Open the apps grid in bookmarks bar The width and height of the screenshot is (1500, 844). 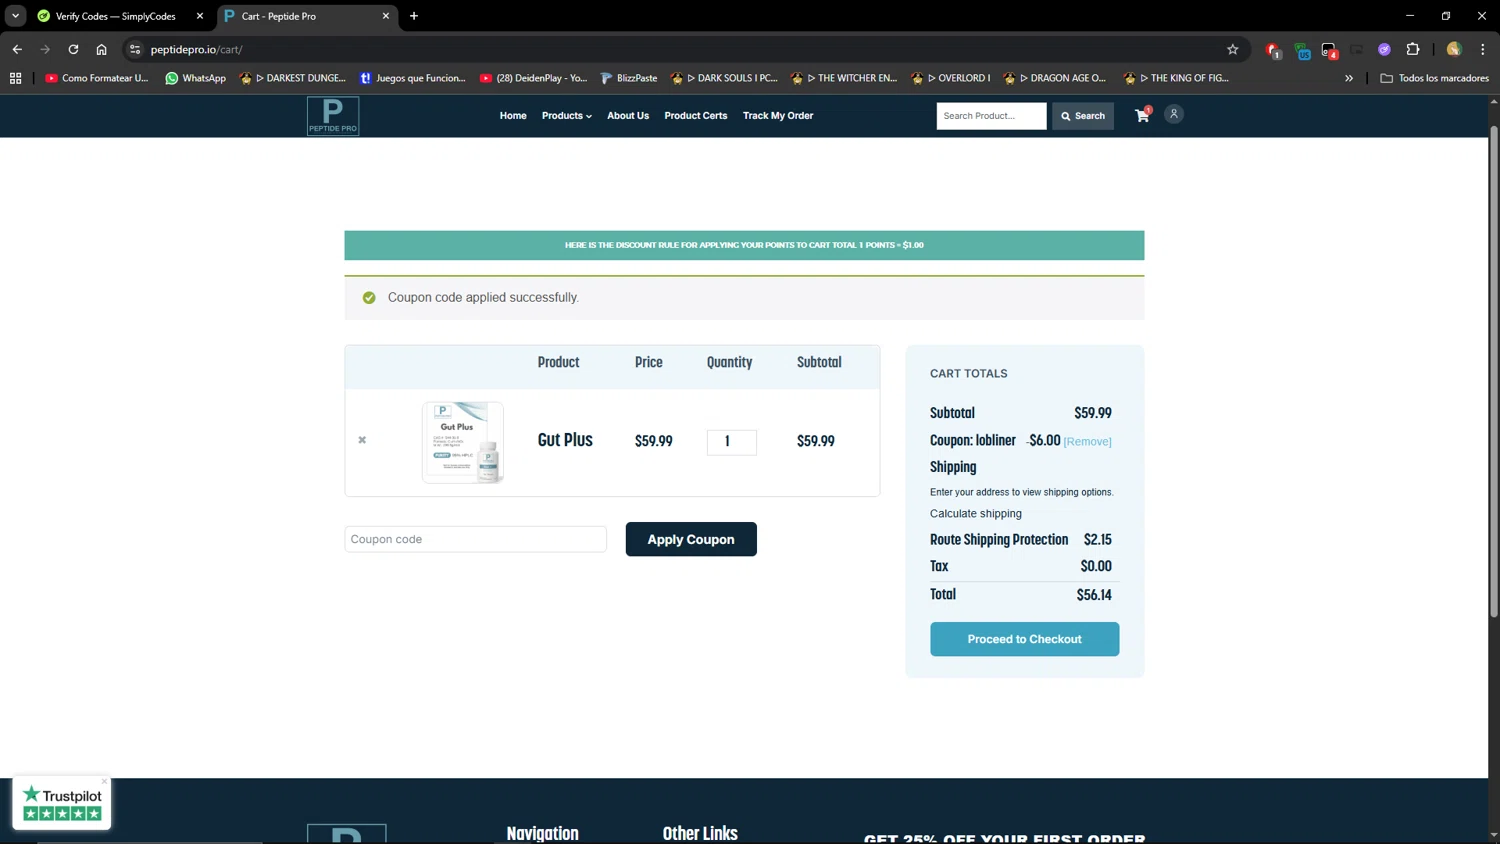tap(15, 78)
